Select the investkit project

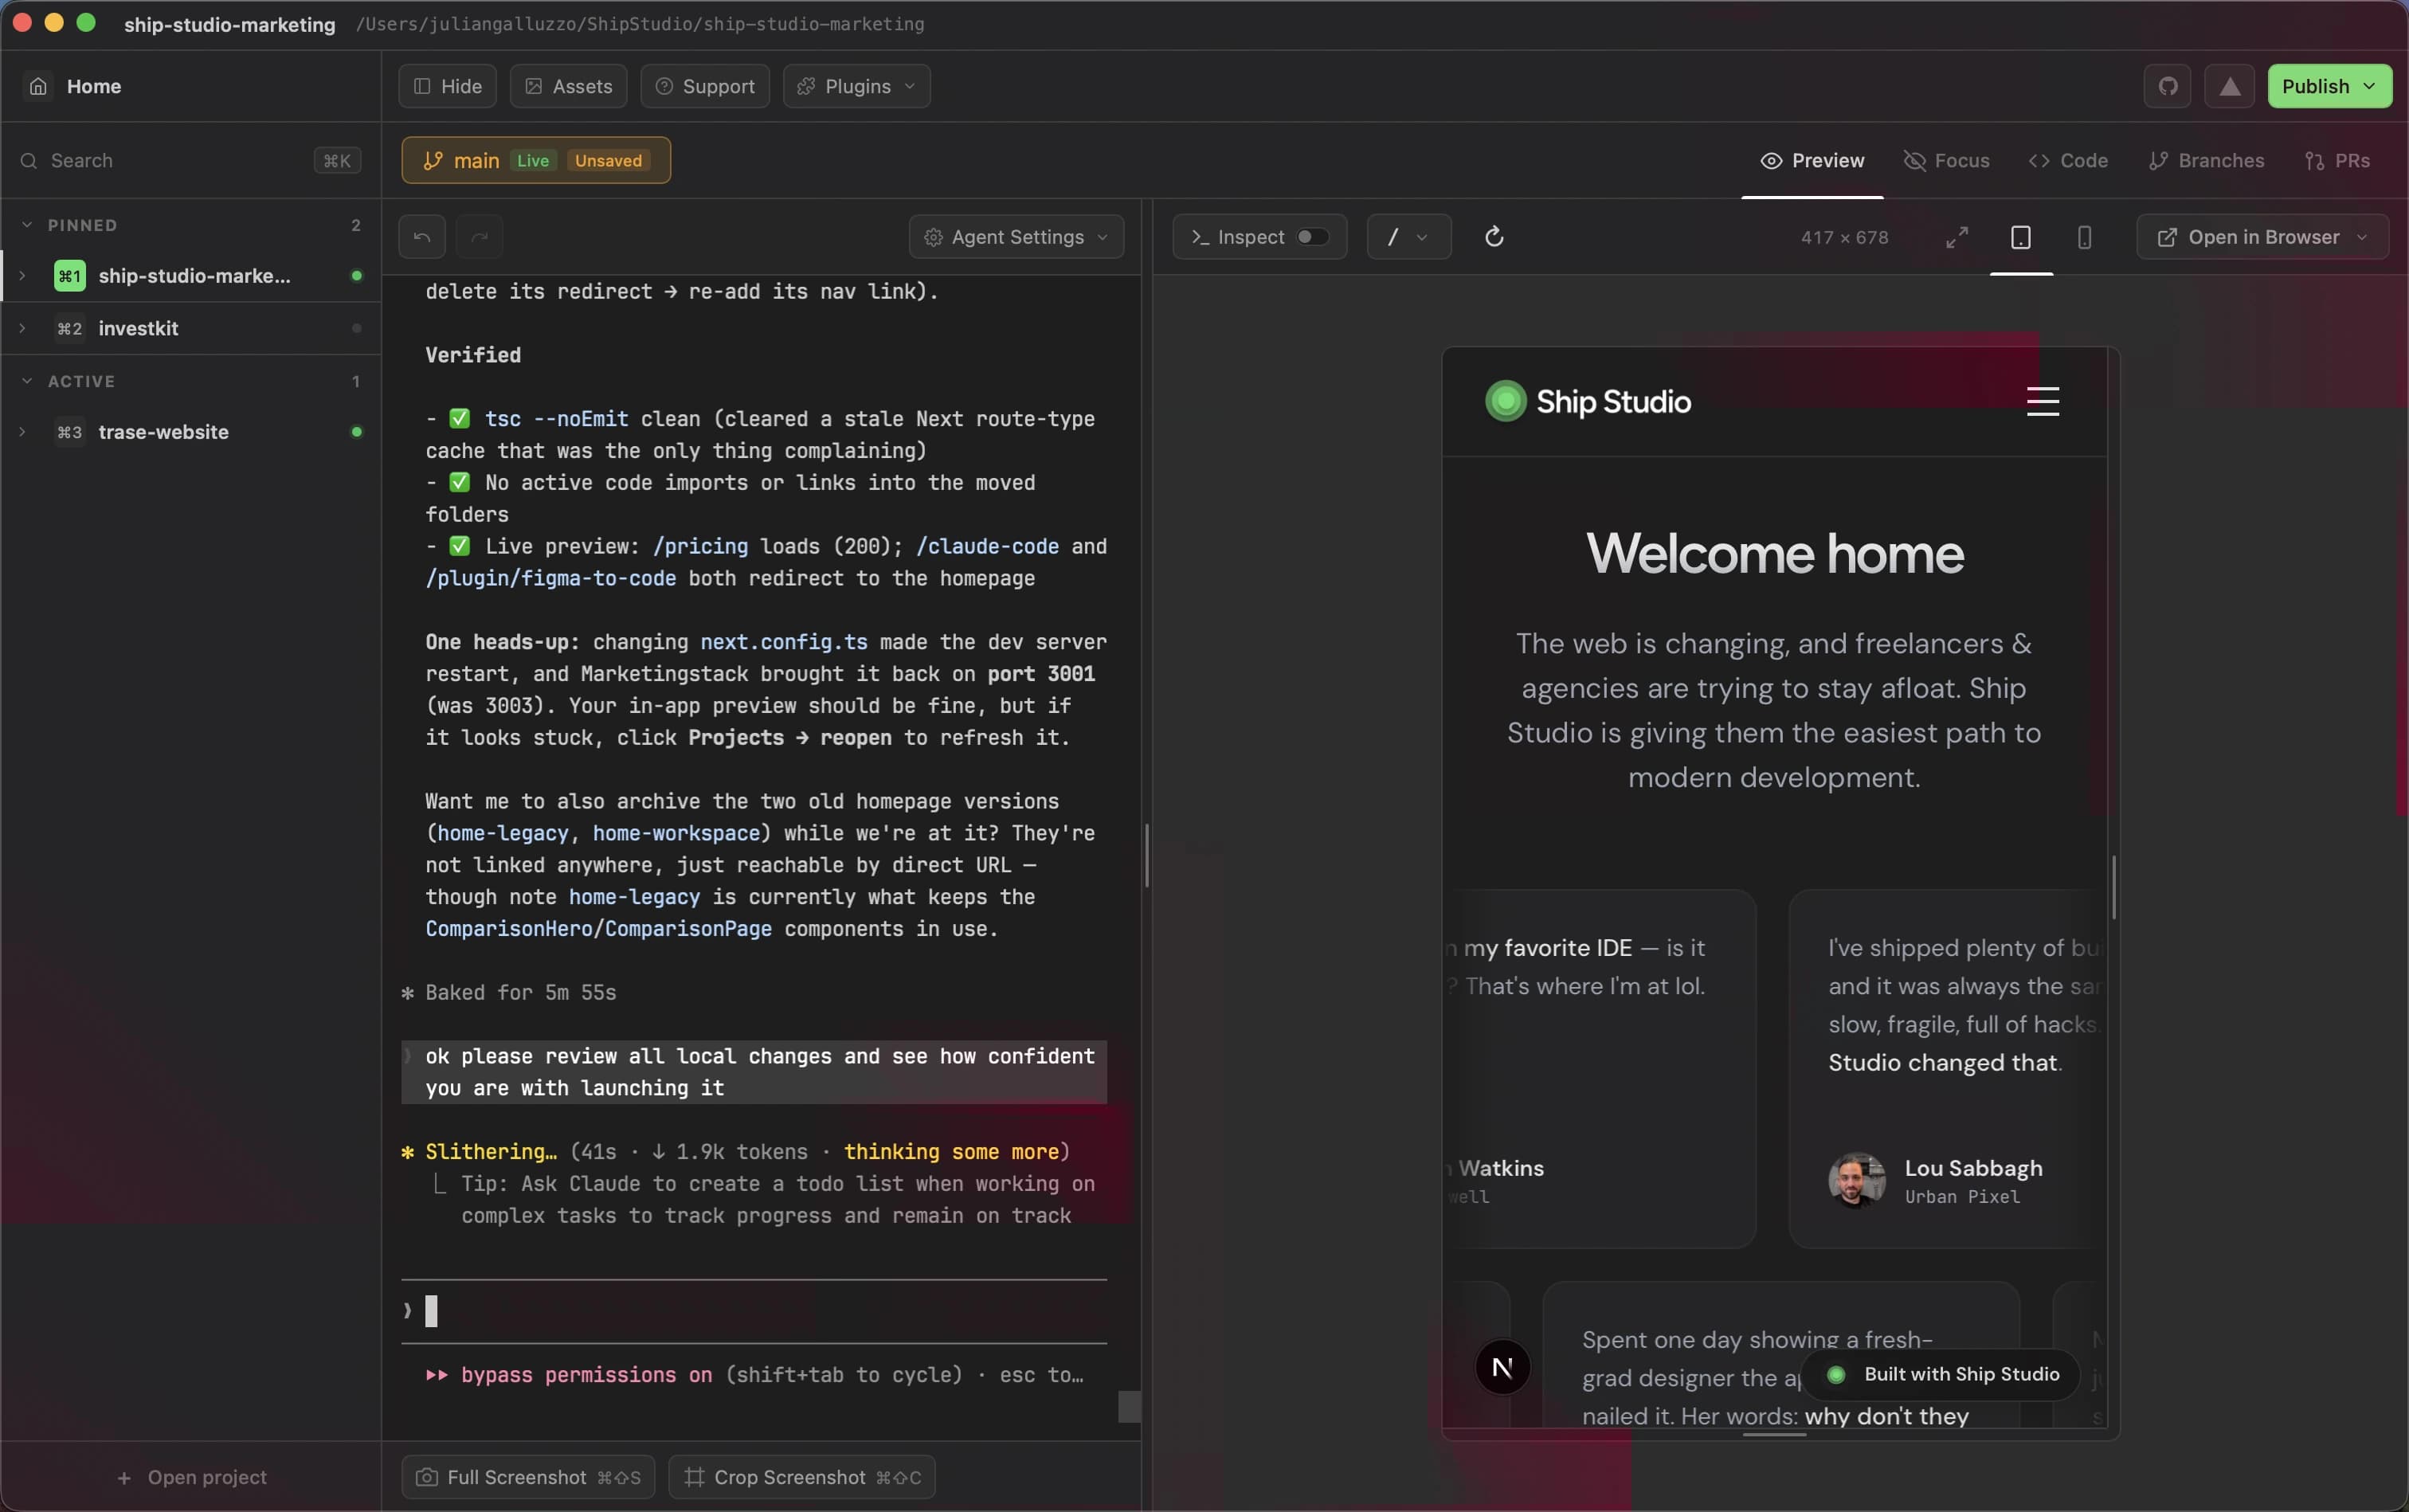tap(138, 328)
